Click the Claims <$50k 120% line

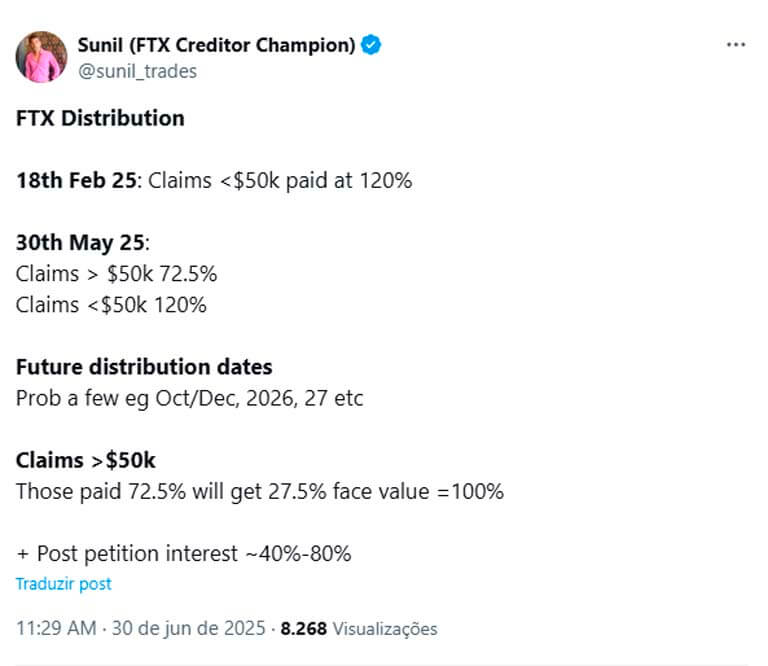point(111,305)
